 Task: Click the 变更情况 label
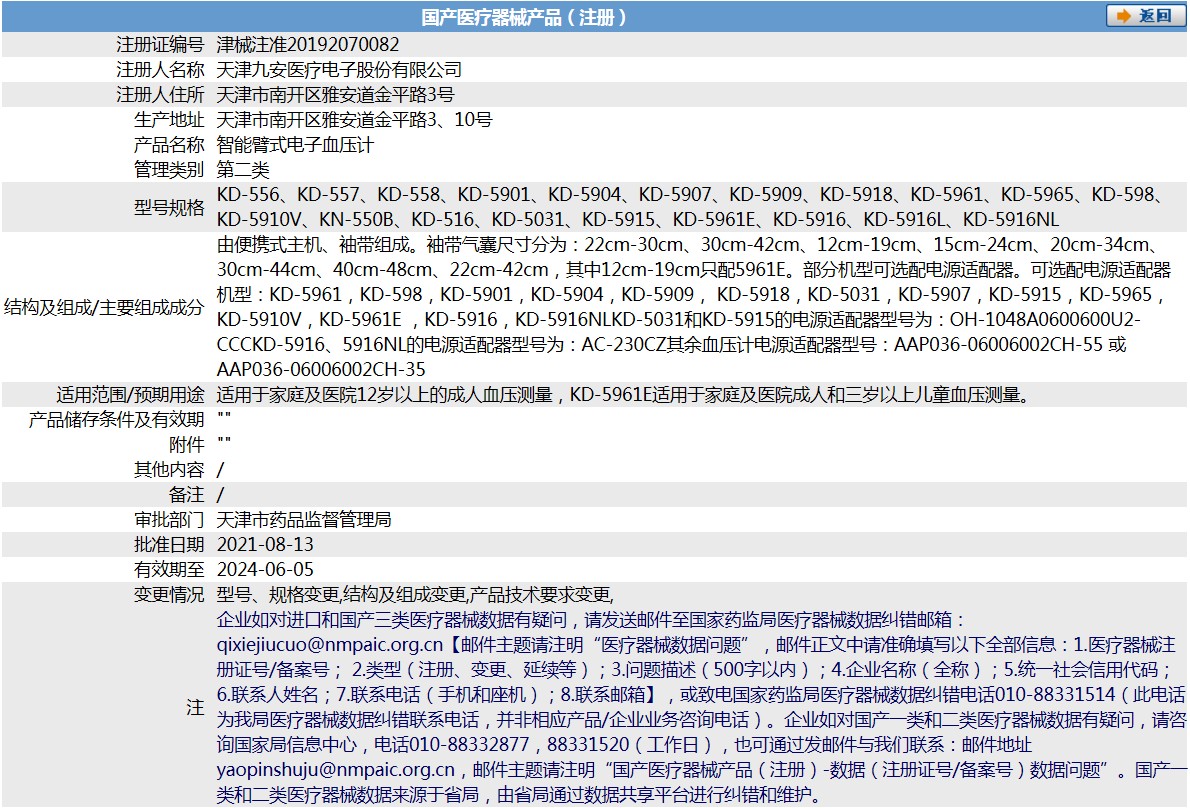[x=169, y=596]
